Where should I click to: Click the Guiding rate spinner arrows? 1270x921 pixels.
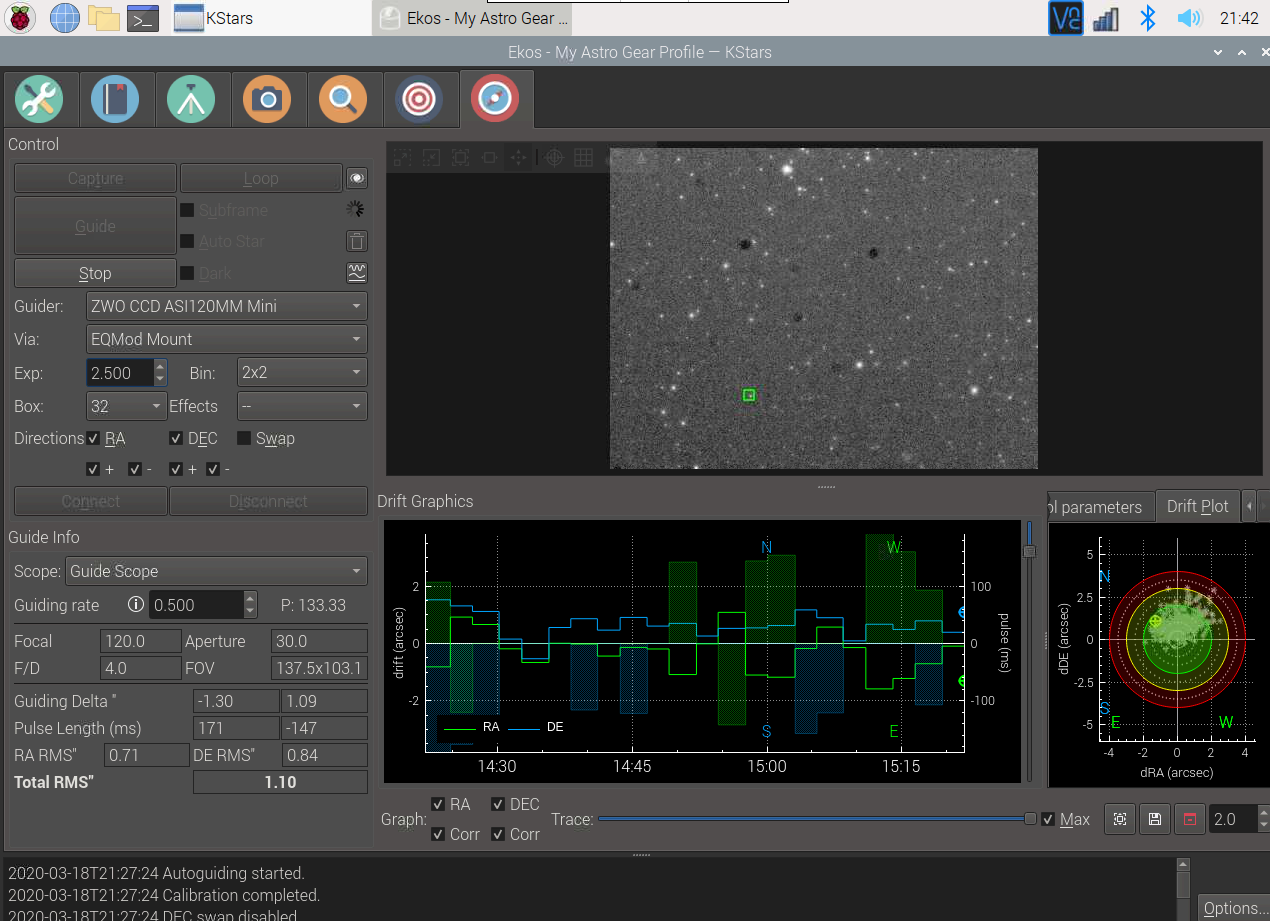pos(250,604)
